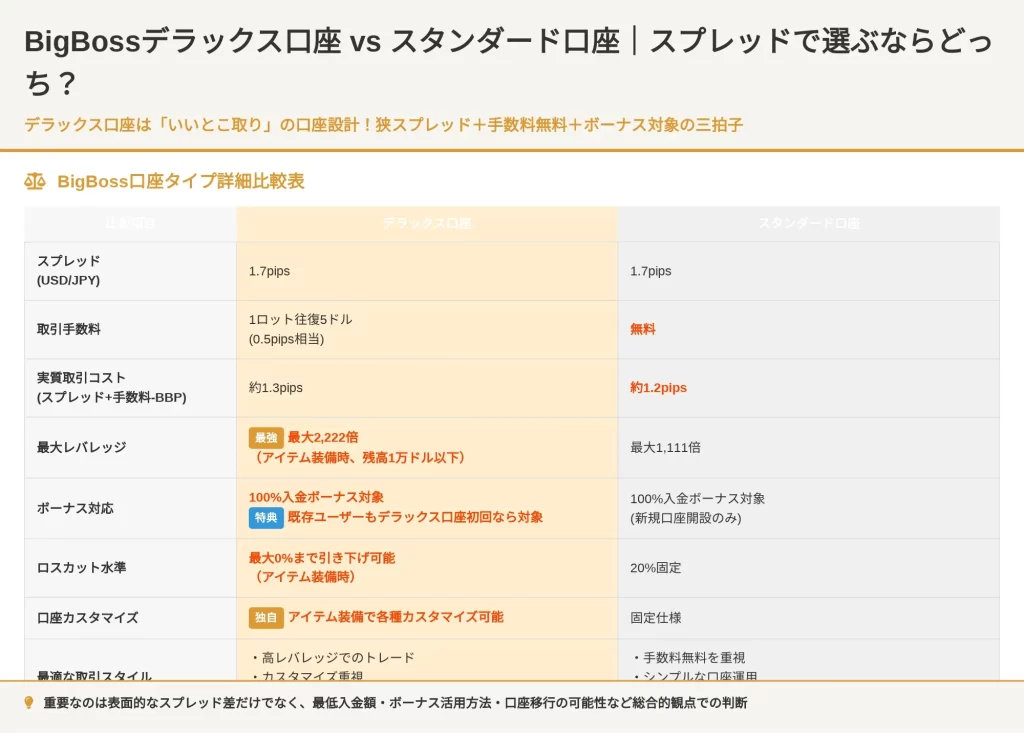1024x733 pixels.
Task: Click the 固定仕様 value
Action: point(656,618)
